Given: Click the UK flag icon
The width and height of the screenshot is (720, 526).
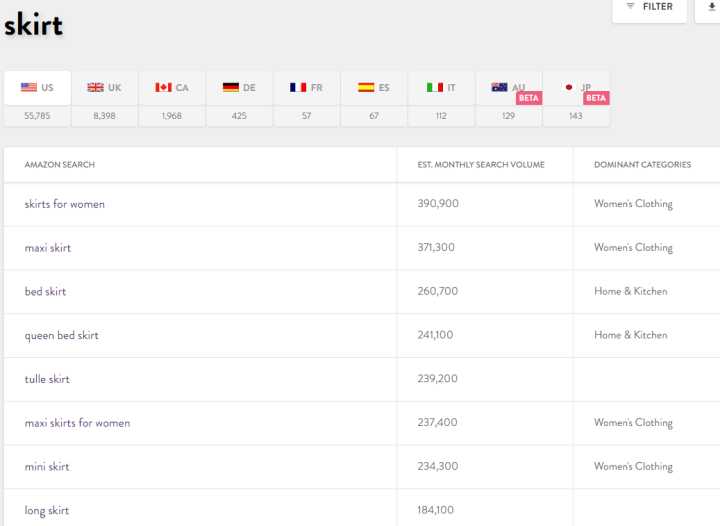Looking at the screenshot, I should click(x=96, y=88).
